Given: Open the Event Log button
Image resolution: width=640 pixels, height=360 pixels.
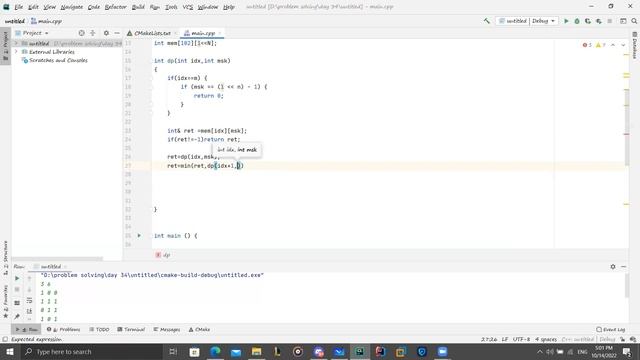Looking at the screenshot, I should tap(611, 329).
